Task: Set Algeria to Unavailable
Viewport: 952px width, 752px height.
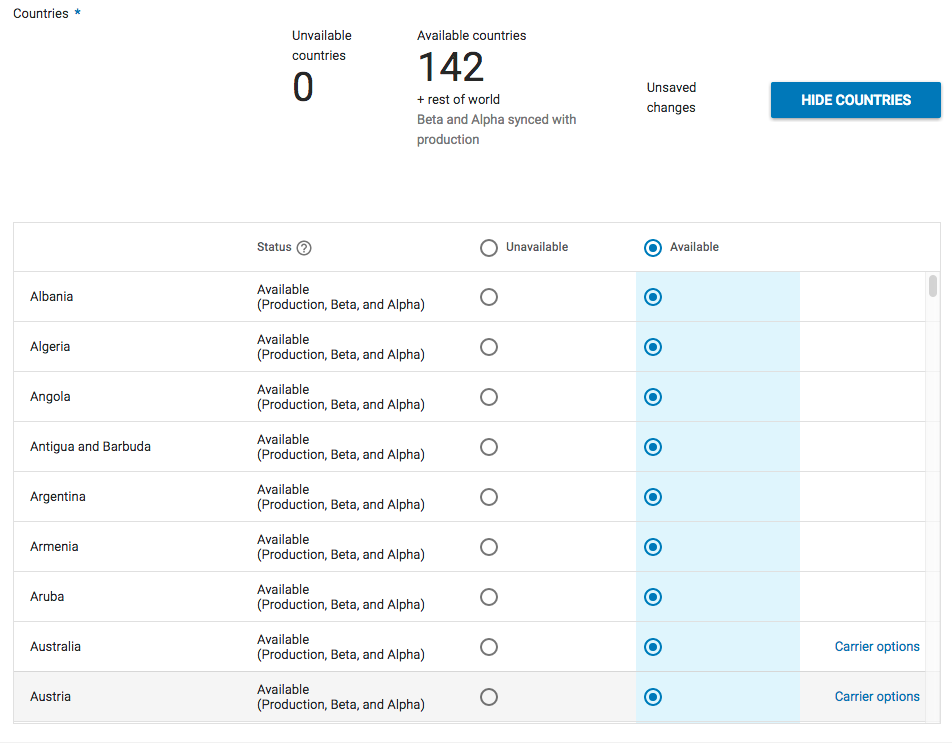Action: (x=489, y=347)
